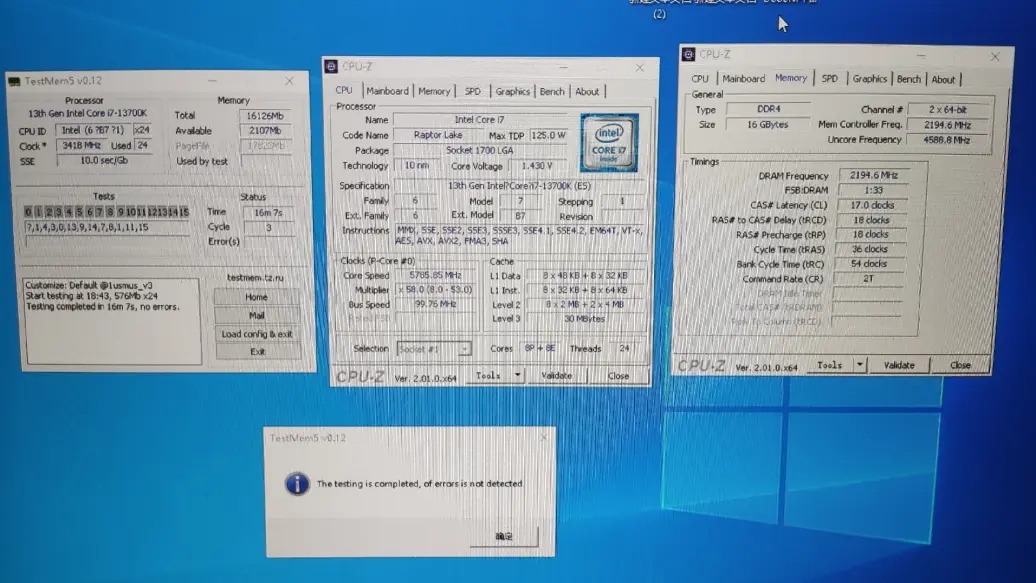Click the Total memory 16126Mb value
1036x583 pixels.
[265, 116]
